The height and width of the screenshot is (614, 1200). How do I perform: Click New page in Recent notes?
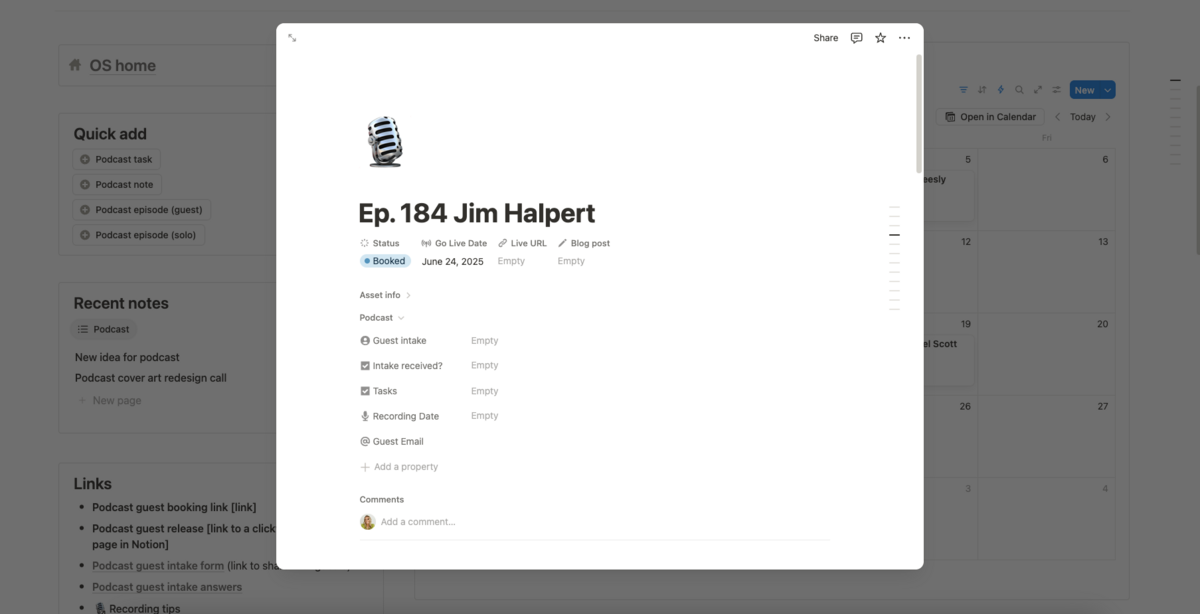point(110,401)
